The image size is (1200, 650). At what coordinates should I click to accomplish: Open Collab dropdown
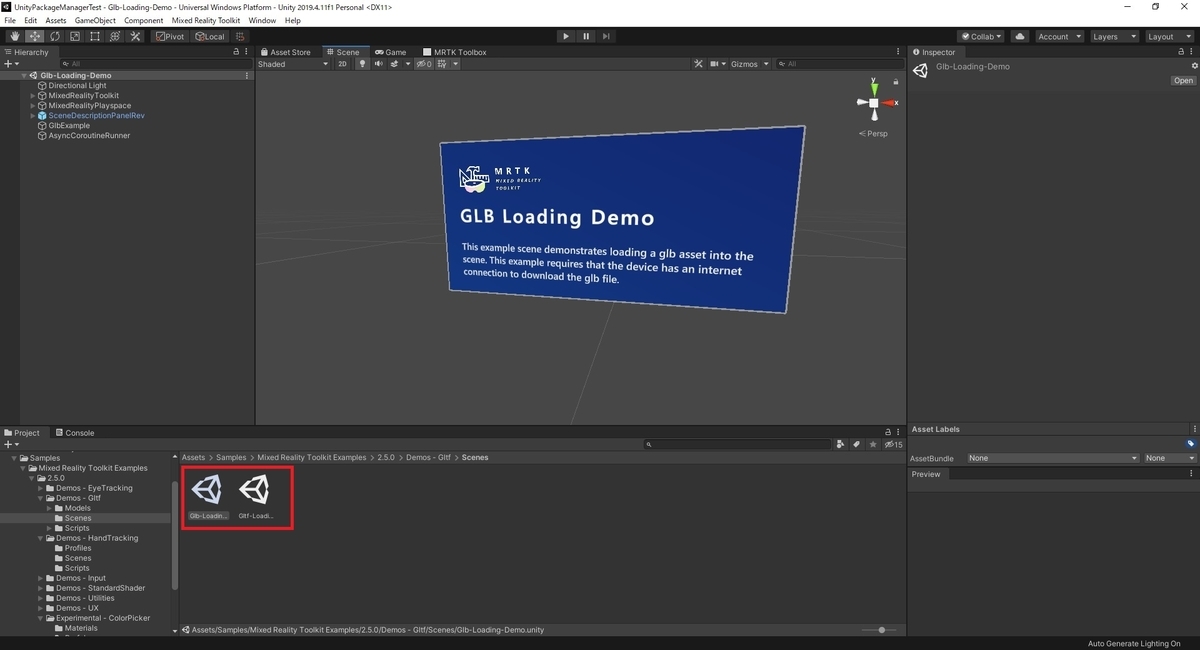[x=981, y=36]
